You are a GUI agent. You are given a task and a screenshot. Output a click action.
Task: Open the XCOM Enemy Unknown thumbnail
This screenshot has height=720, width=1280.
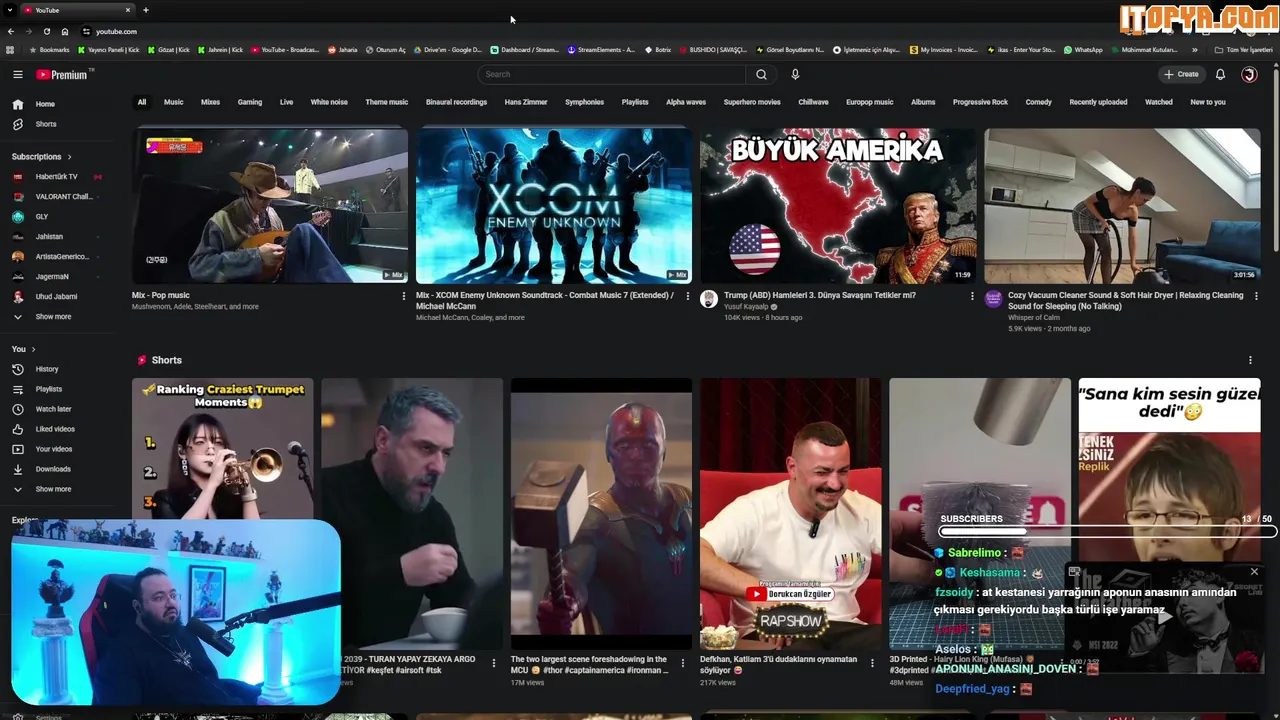click(553, 206)
